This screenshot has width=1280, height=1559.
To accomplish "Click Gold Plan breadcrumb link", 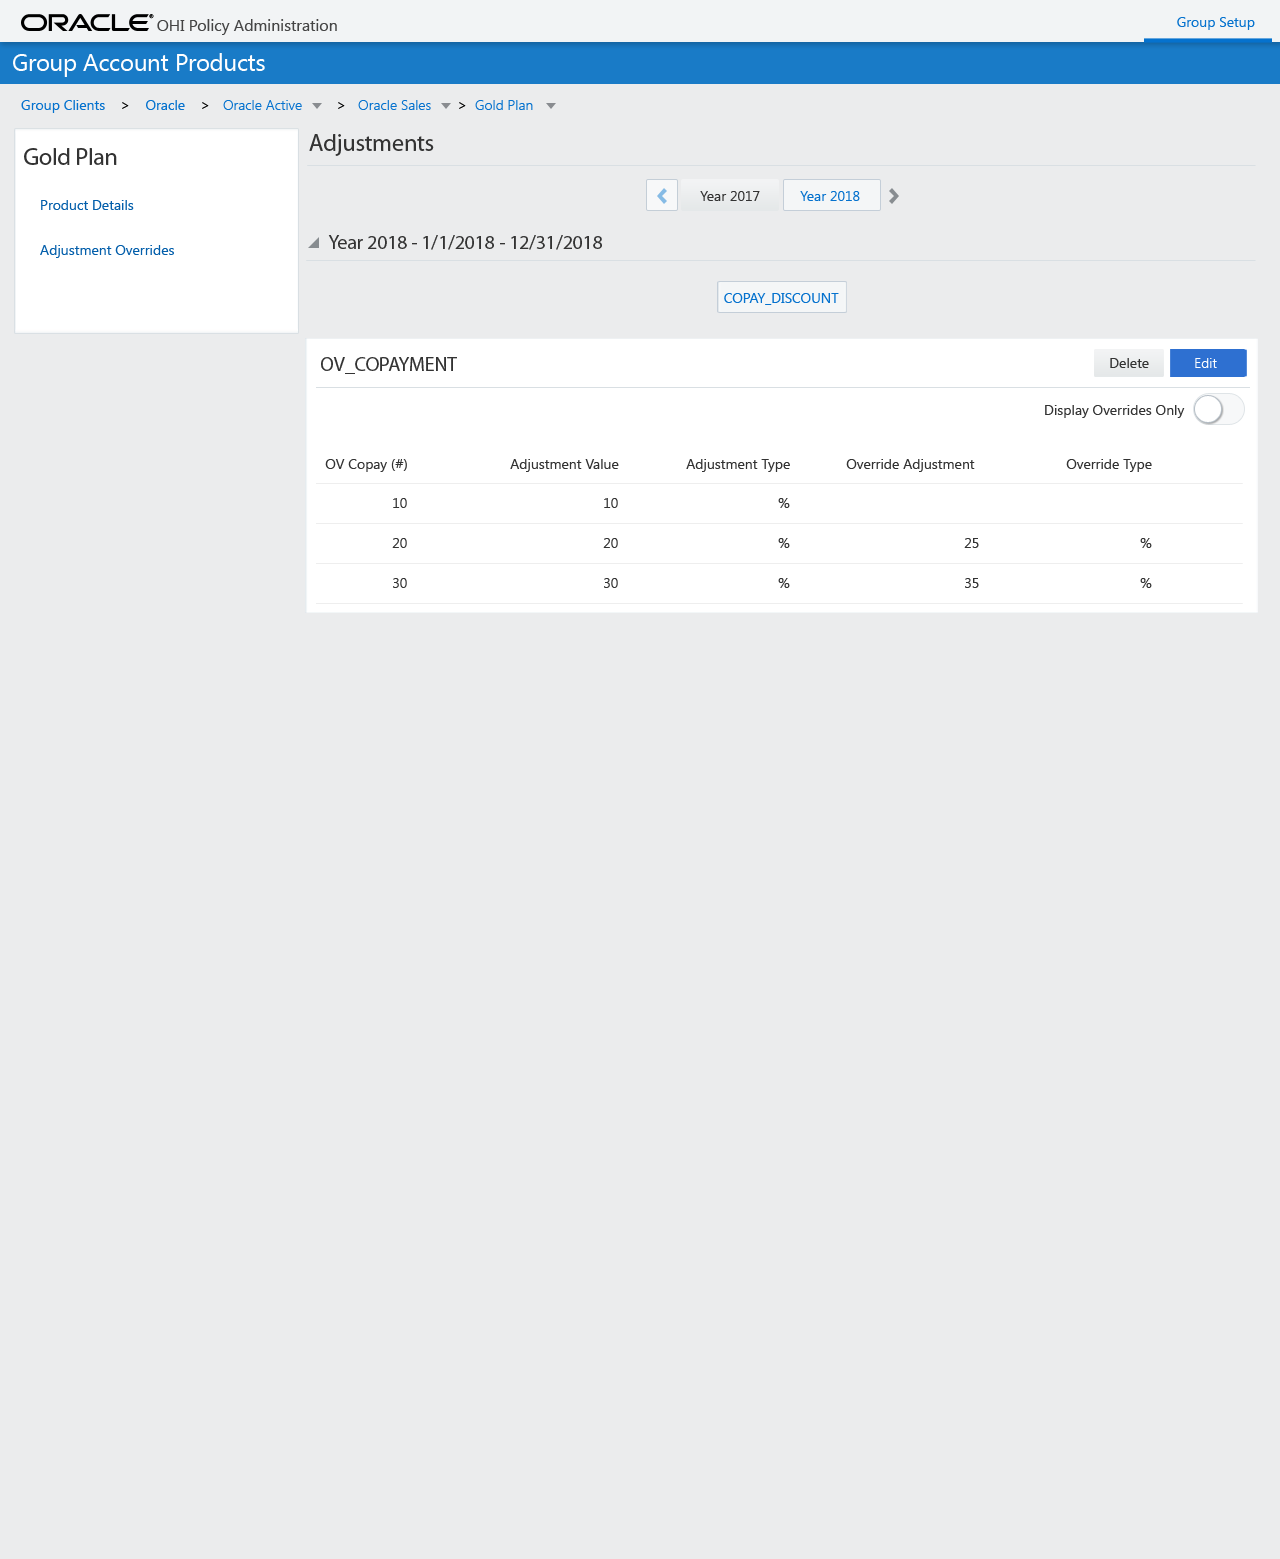I will [504, 105].
